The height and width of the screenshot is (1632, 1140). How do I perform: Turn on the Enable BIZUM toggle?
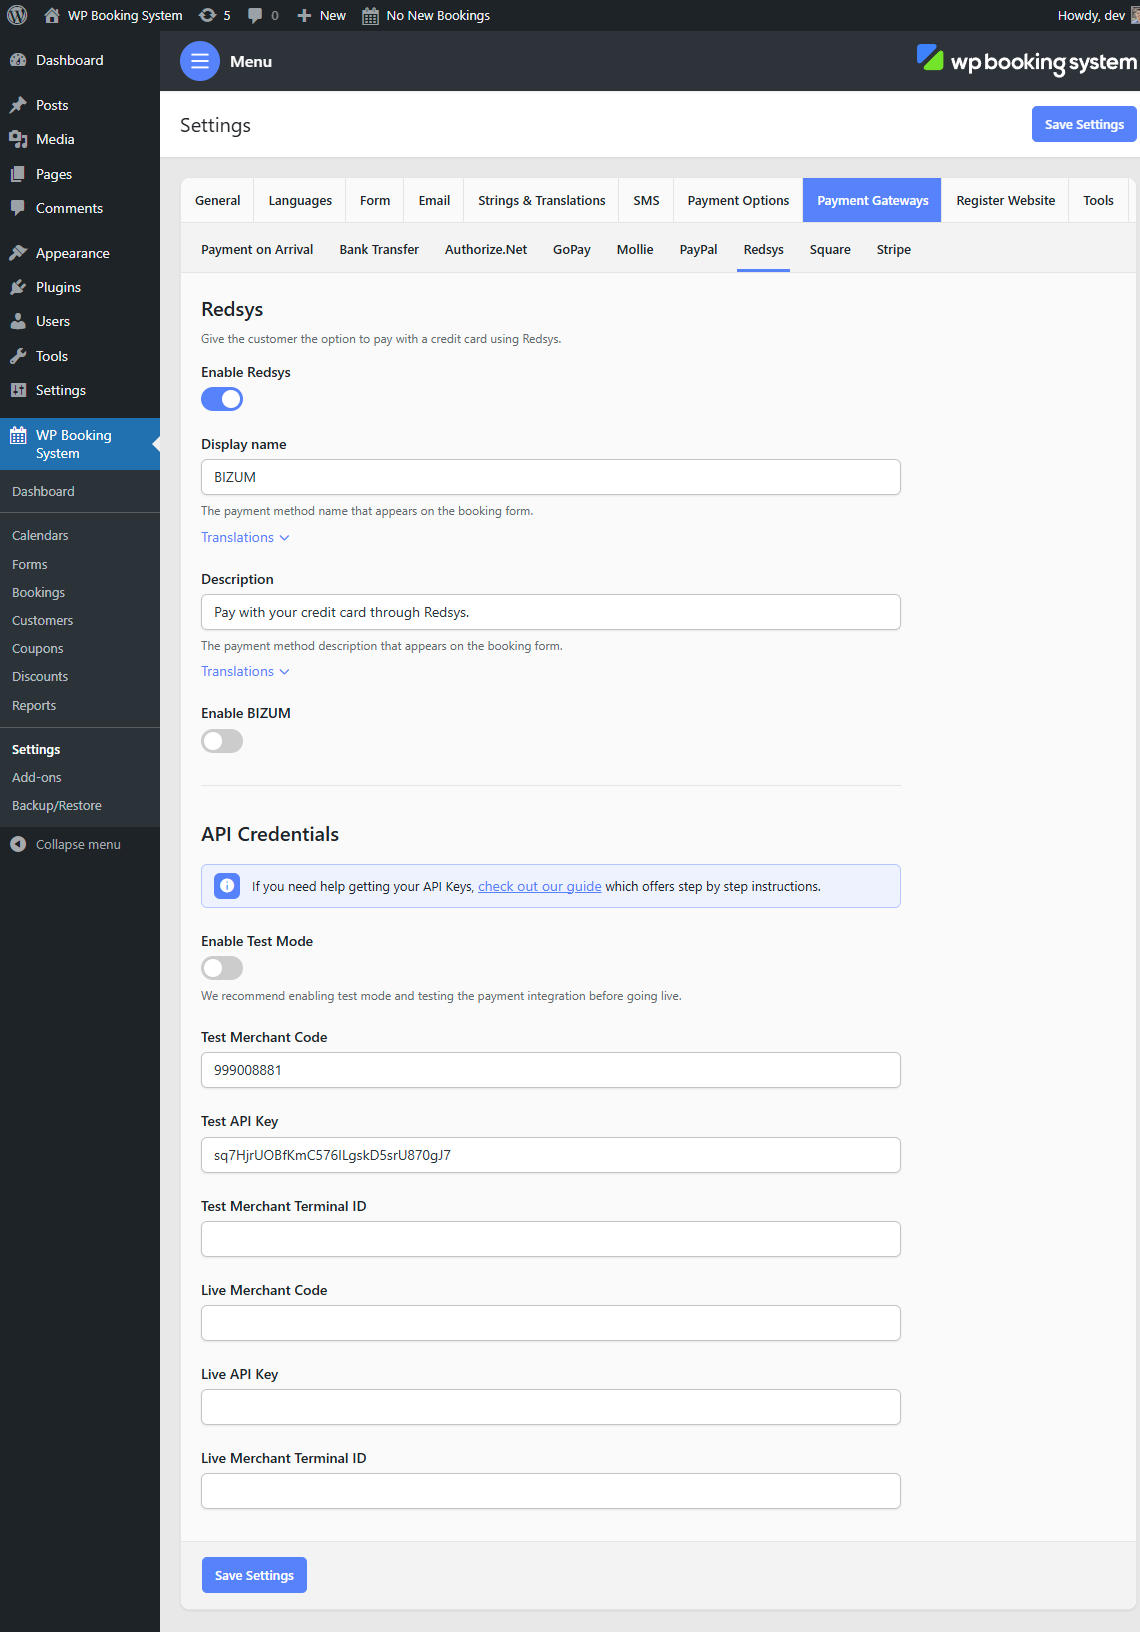pos(222,741)
